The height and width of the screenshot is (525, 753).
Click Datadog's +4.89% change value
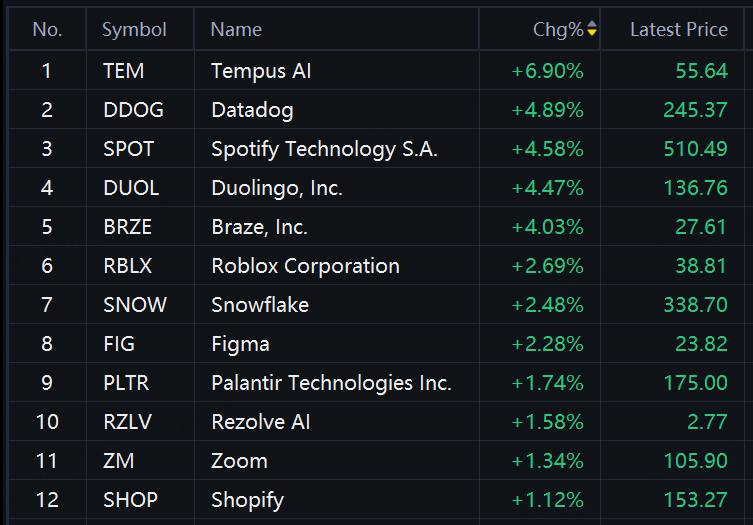click(x=547, y=110)
